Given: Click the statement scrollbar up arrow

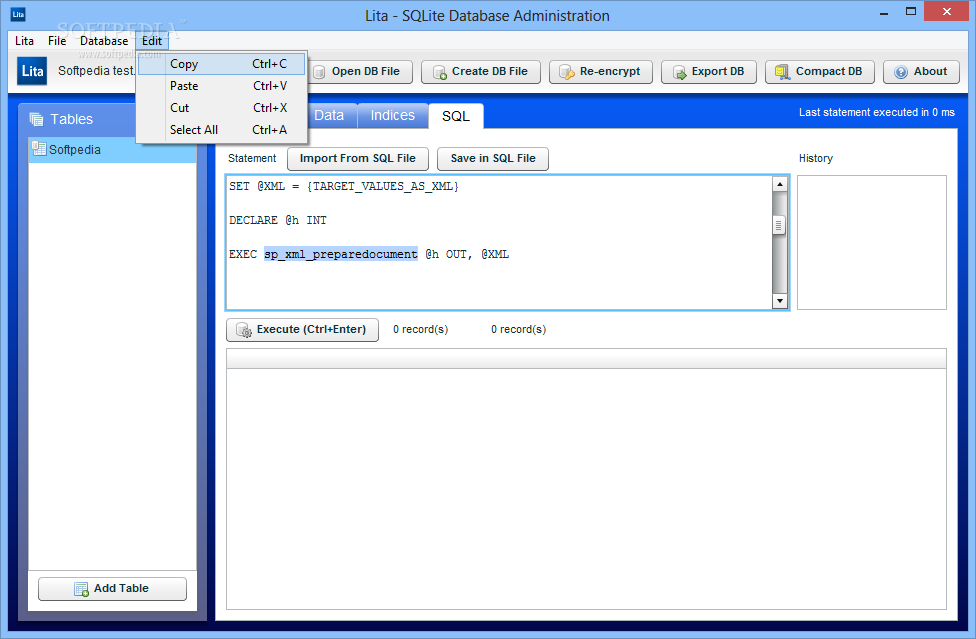Looking at the screenshot, I should pyautogui.click(x=779, y=184).
